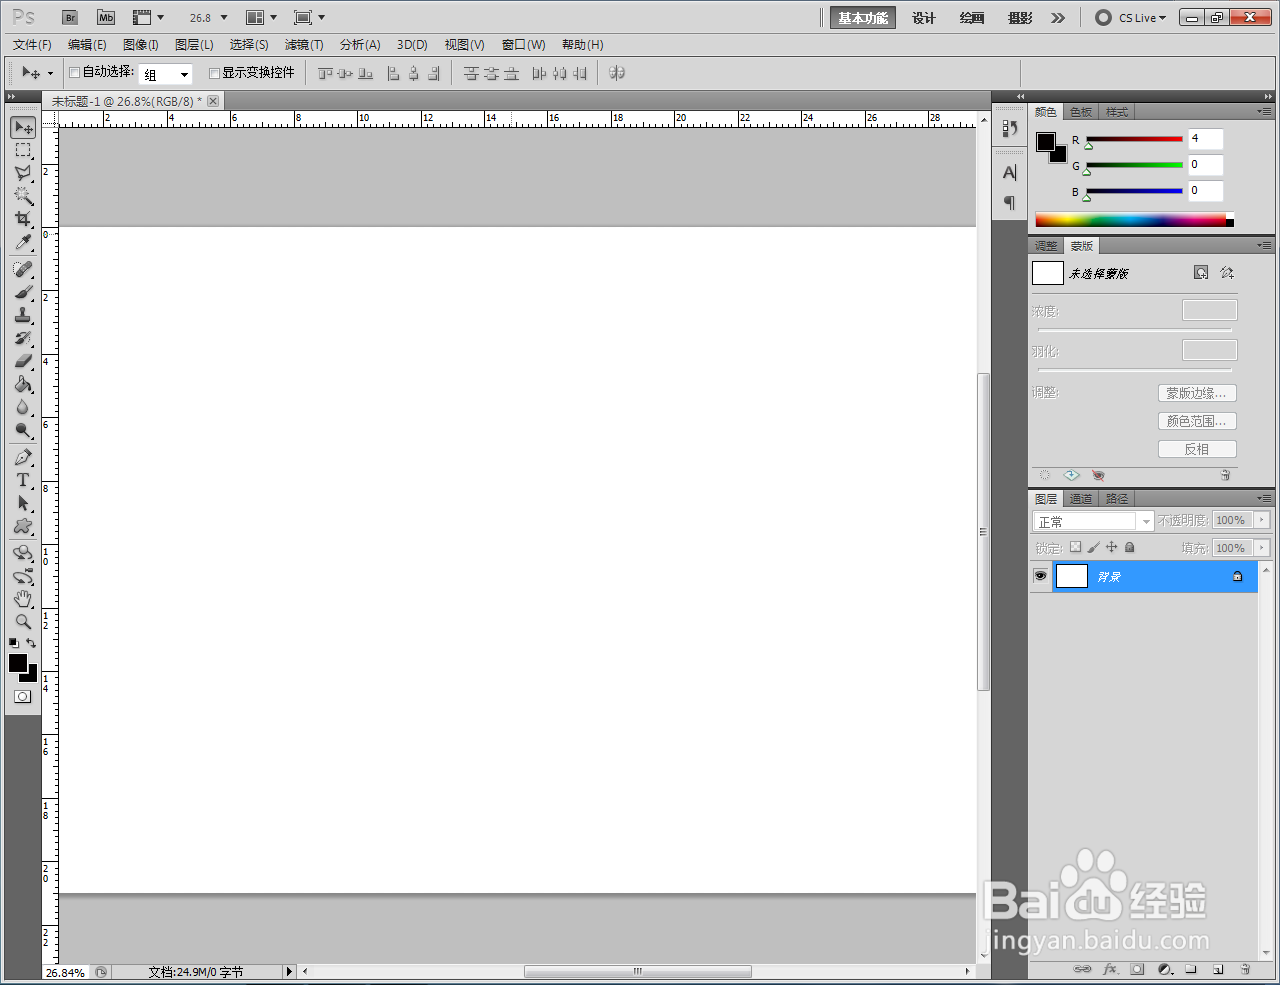Open the Character panel icon
This screenshot has height=985, width=1280.
coord(1010,172)
